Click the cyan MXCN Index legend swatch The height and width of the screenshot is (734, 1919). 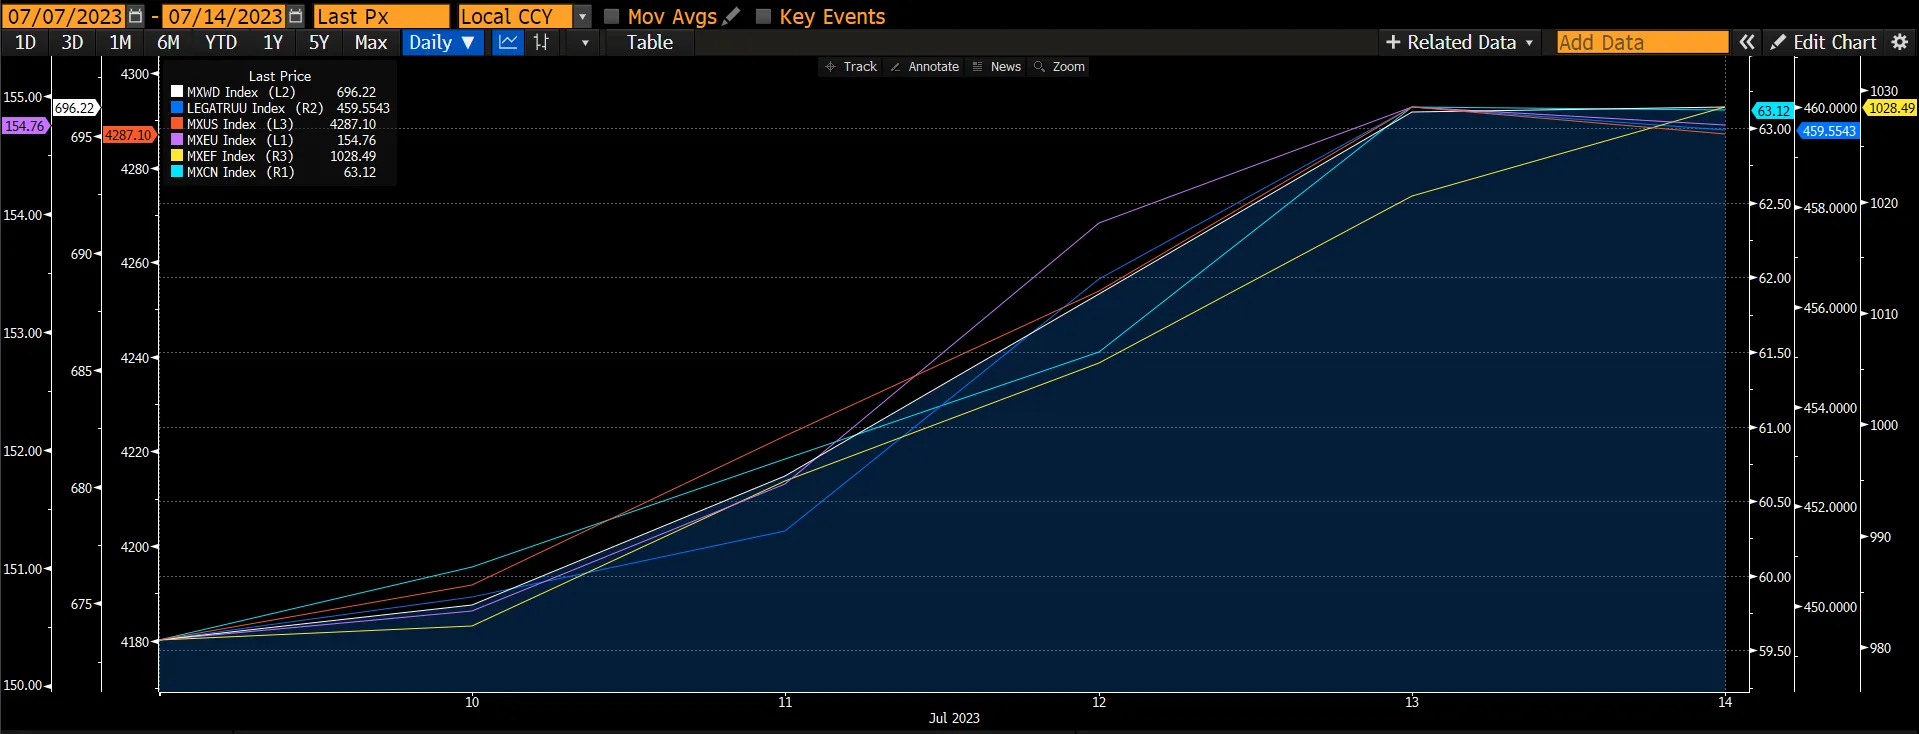(x=177, y=172)
